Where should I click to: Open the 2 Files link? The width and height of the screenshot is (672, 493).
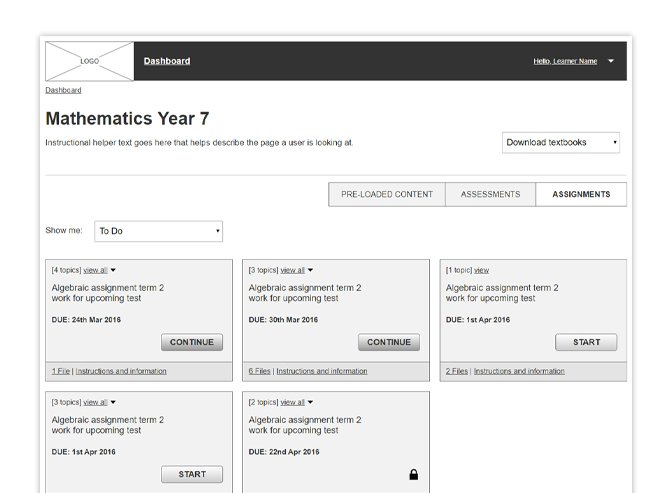456,371
